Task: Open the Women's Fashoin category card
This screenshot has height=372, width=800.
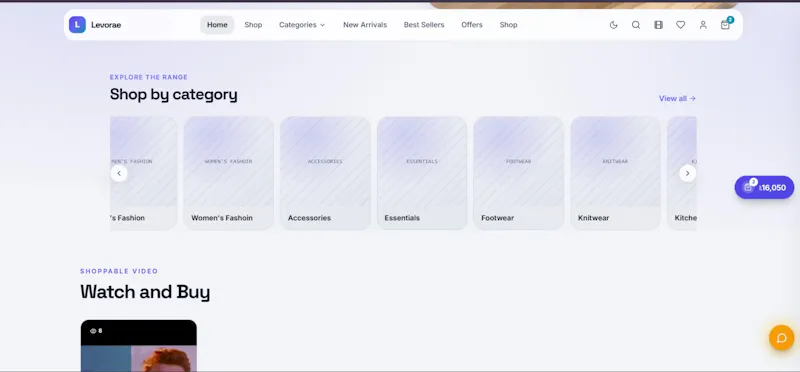Action: point(229,173)
